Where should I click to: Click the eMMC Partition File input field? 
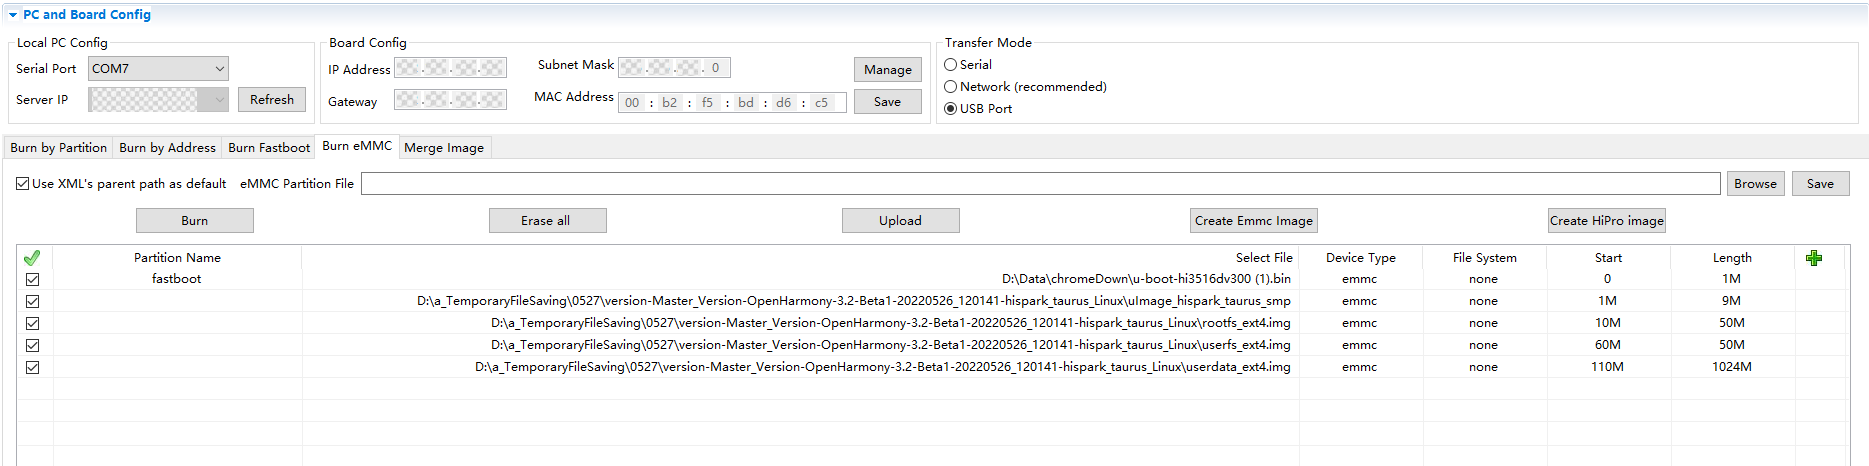point(1040,184)
